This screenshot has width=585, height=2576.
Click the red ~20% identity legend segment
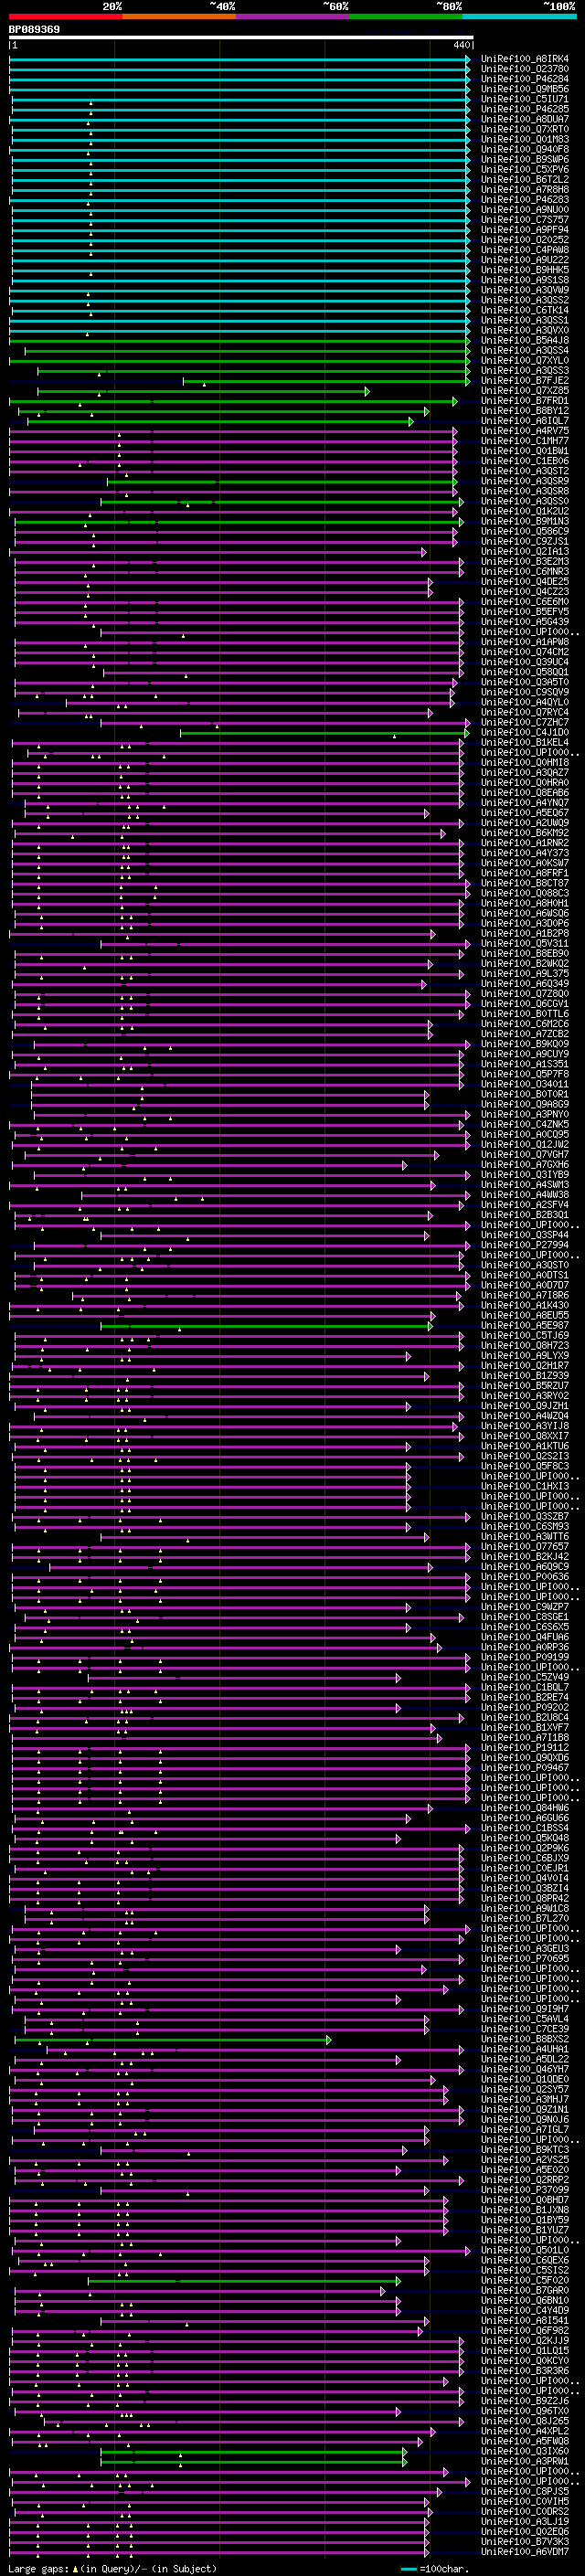[65, 16]
